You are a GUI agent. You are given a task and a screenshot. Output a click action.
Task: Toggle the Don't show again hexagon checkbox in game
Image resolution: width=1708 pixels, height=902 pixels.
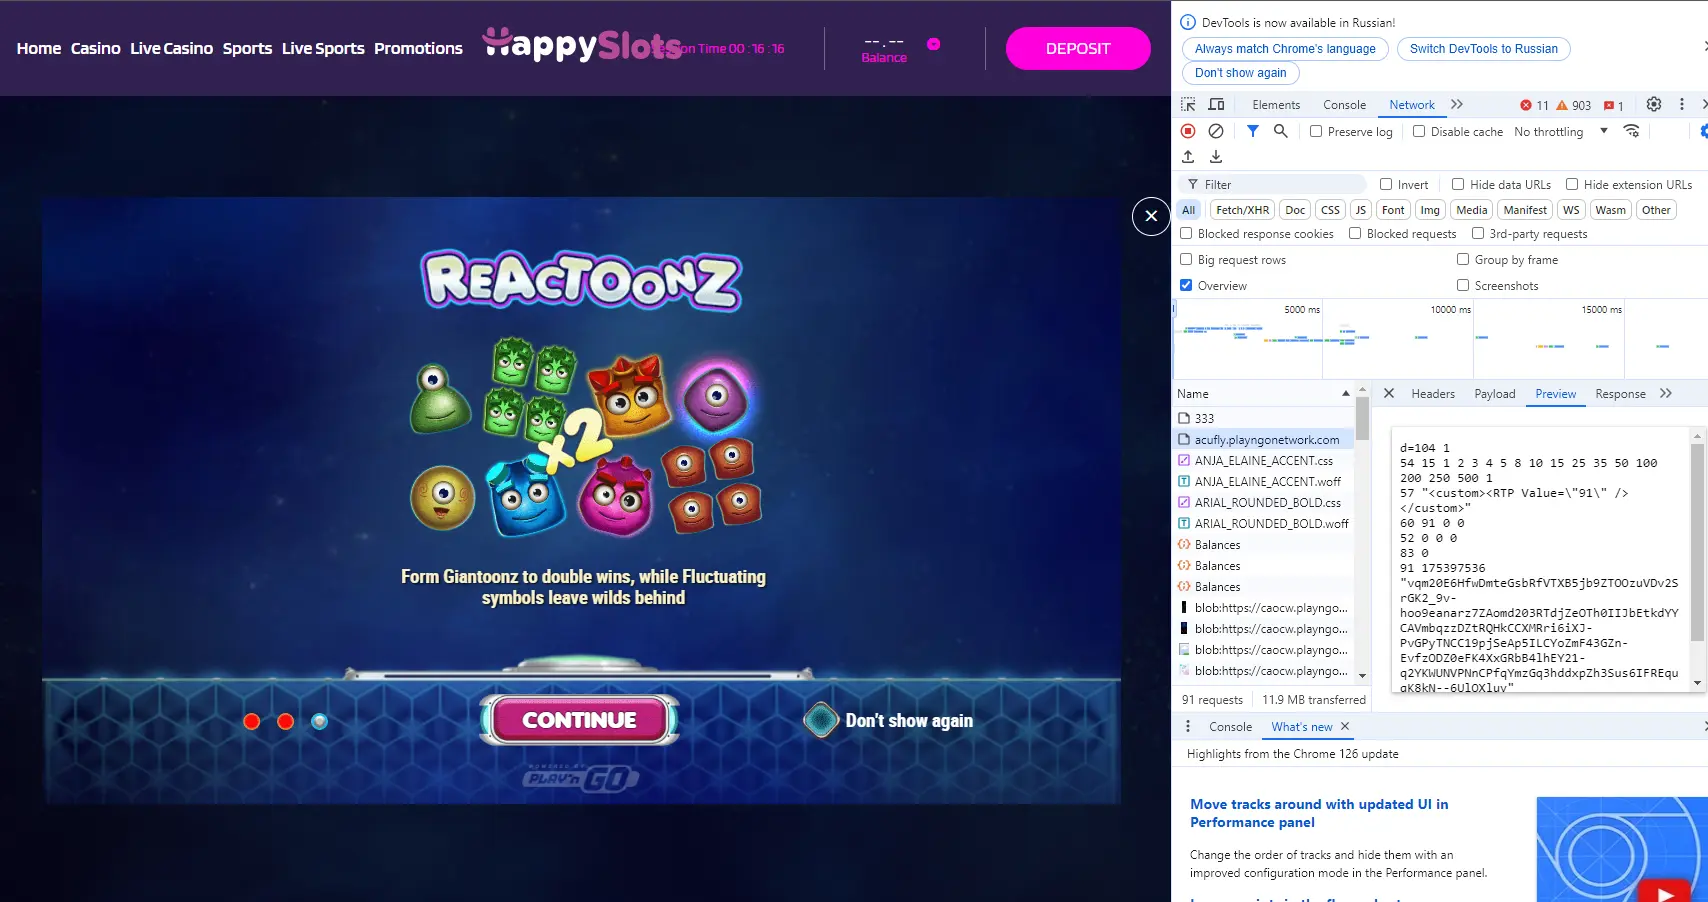821,720
